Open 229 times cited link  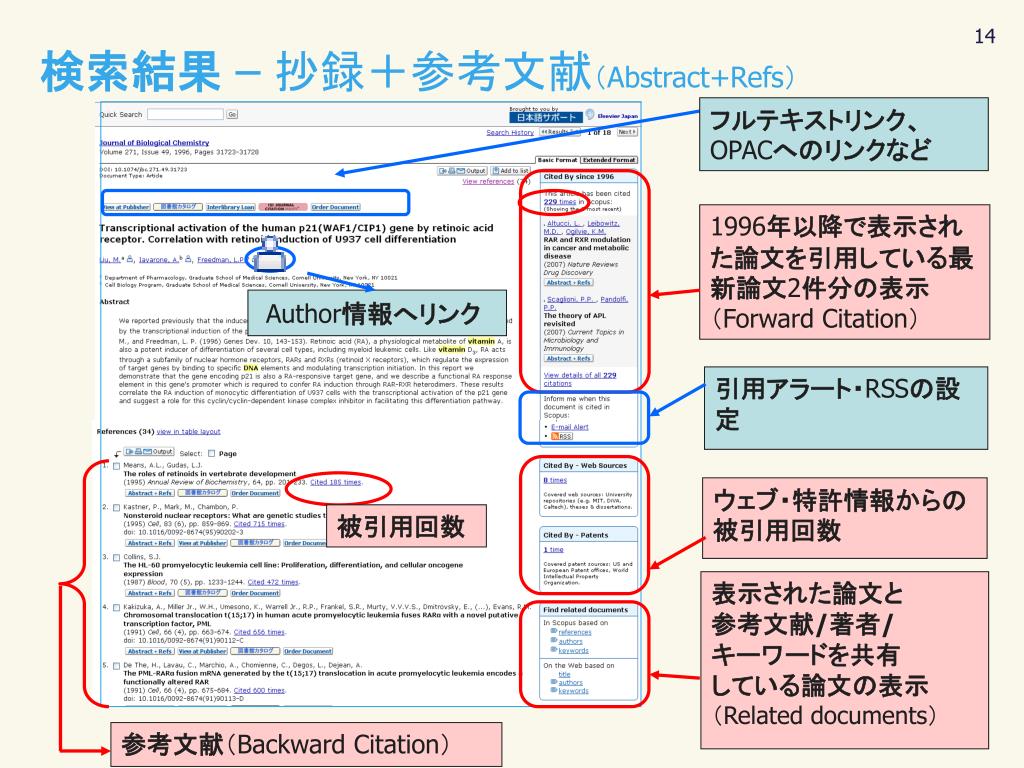(x=560, y=202)
